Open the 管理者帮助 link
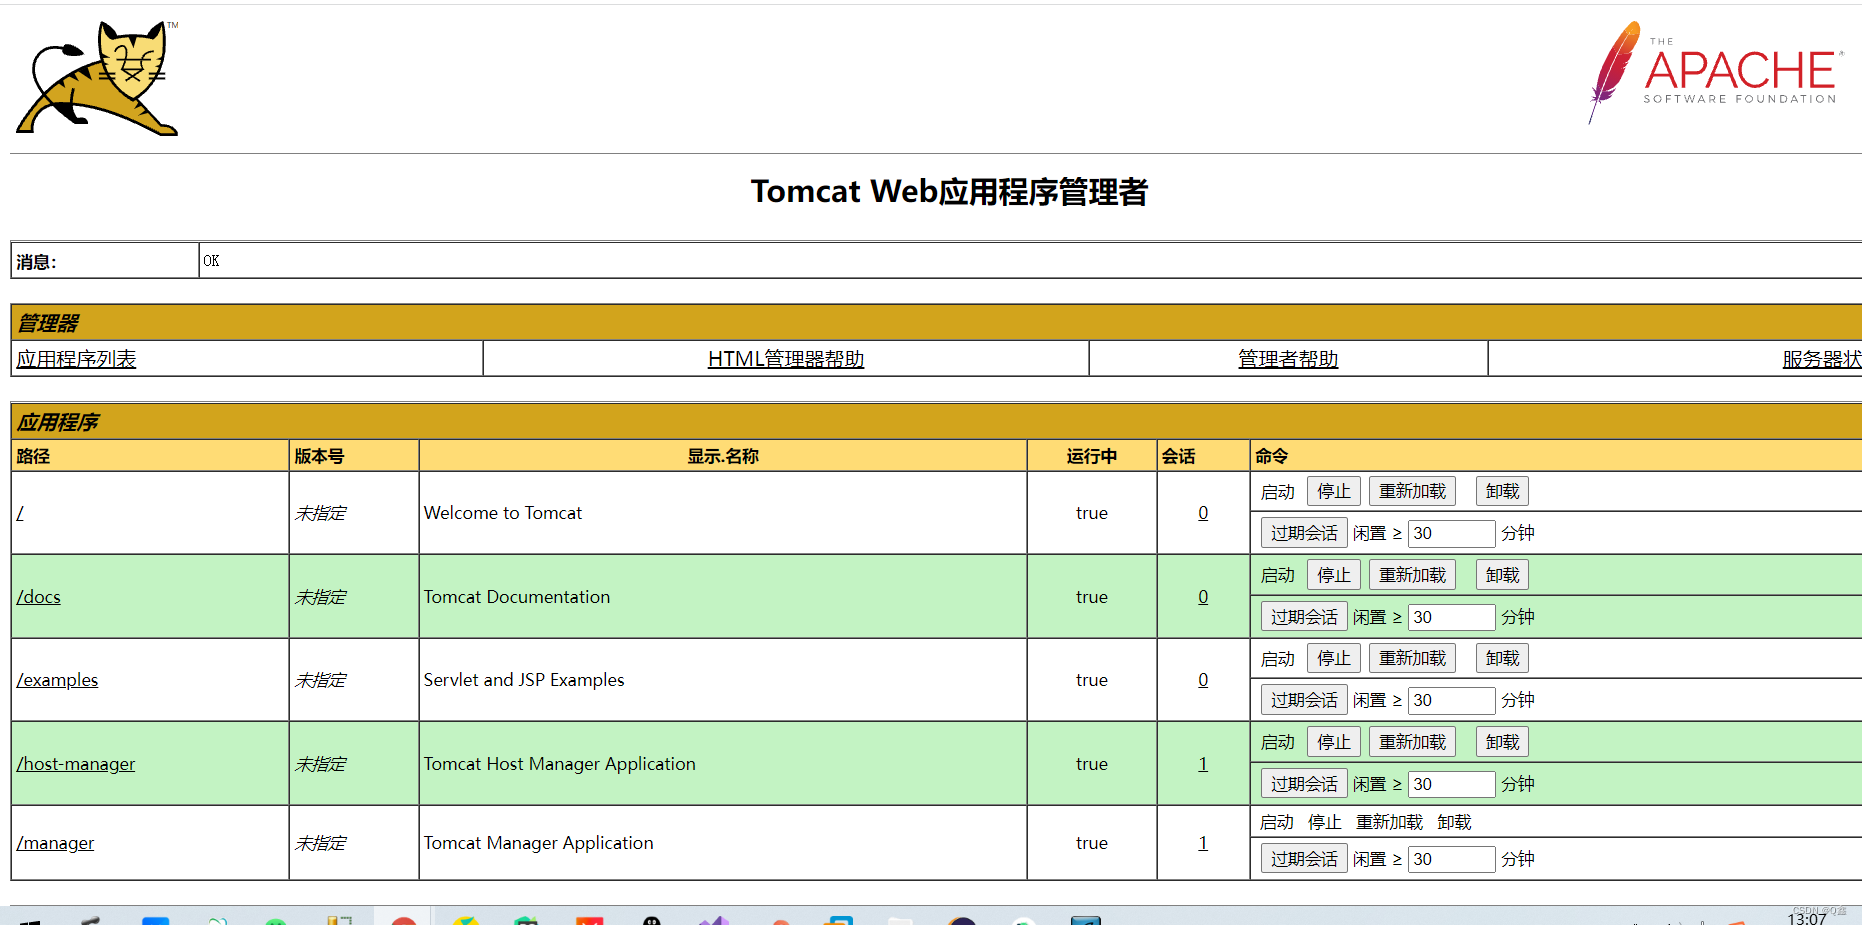Viewport: 1862px width, 925px height. (x=1288, y=359)
